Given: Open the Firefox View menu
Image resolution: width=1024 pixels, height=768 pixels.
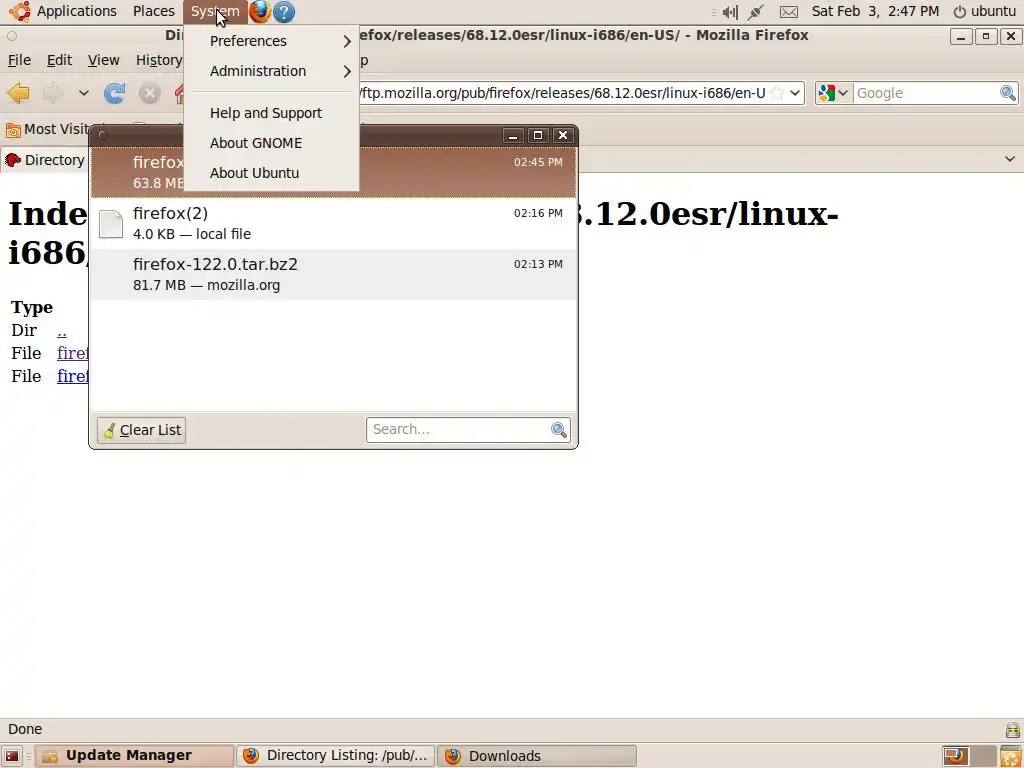Looking at the screenshot, I should pyautogui.click(x=103, y=60).
